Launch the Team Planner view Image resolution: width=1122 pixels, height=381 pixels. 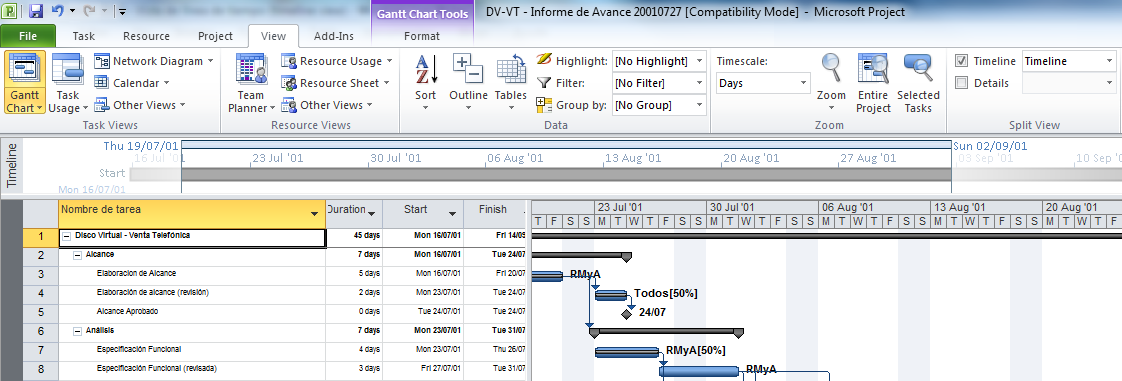click(251, 82)
